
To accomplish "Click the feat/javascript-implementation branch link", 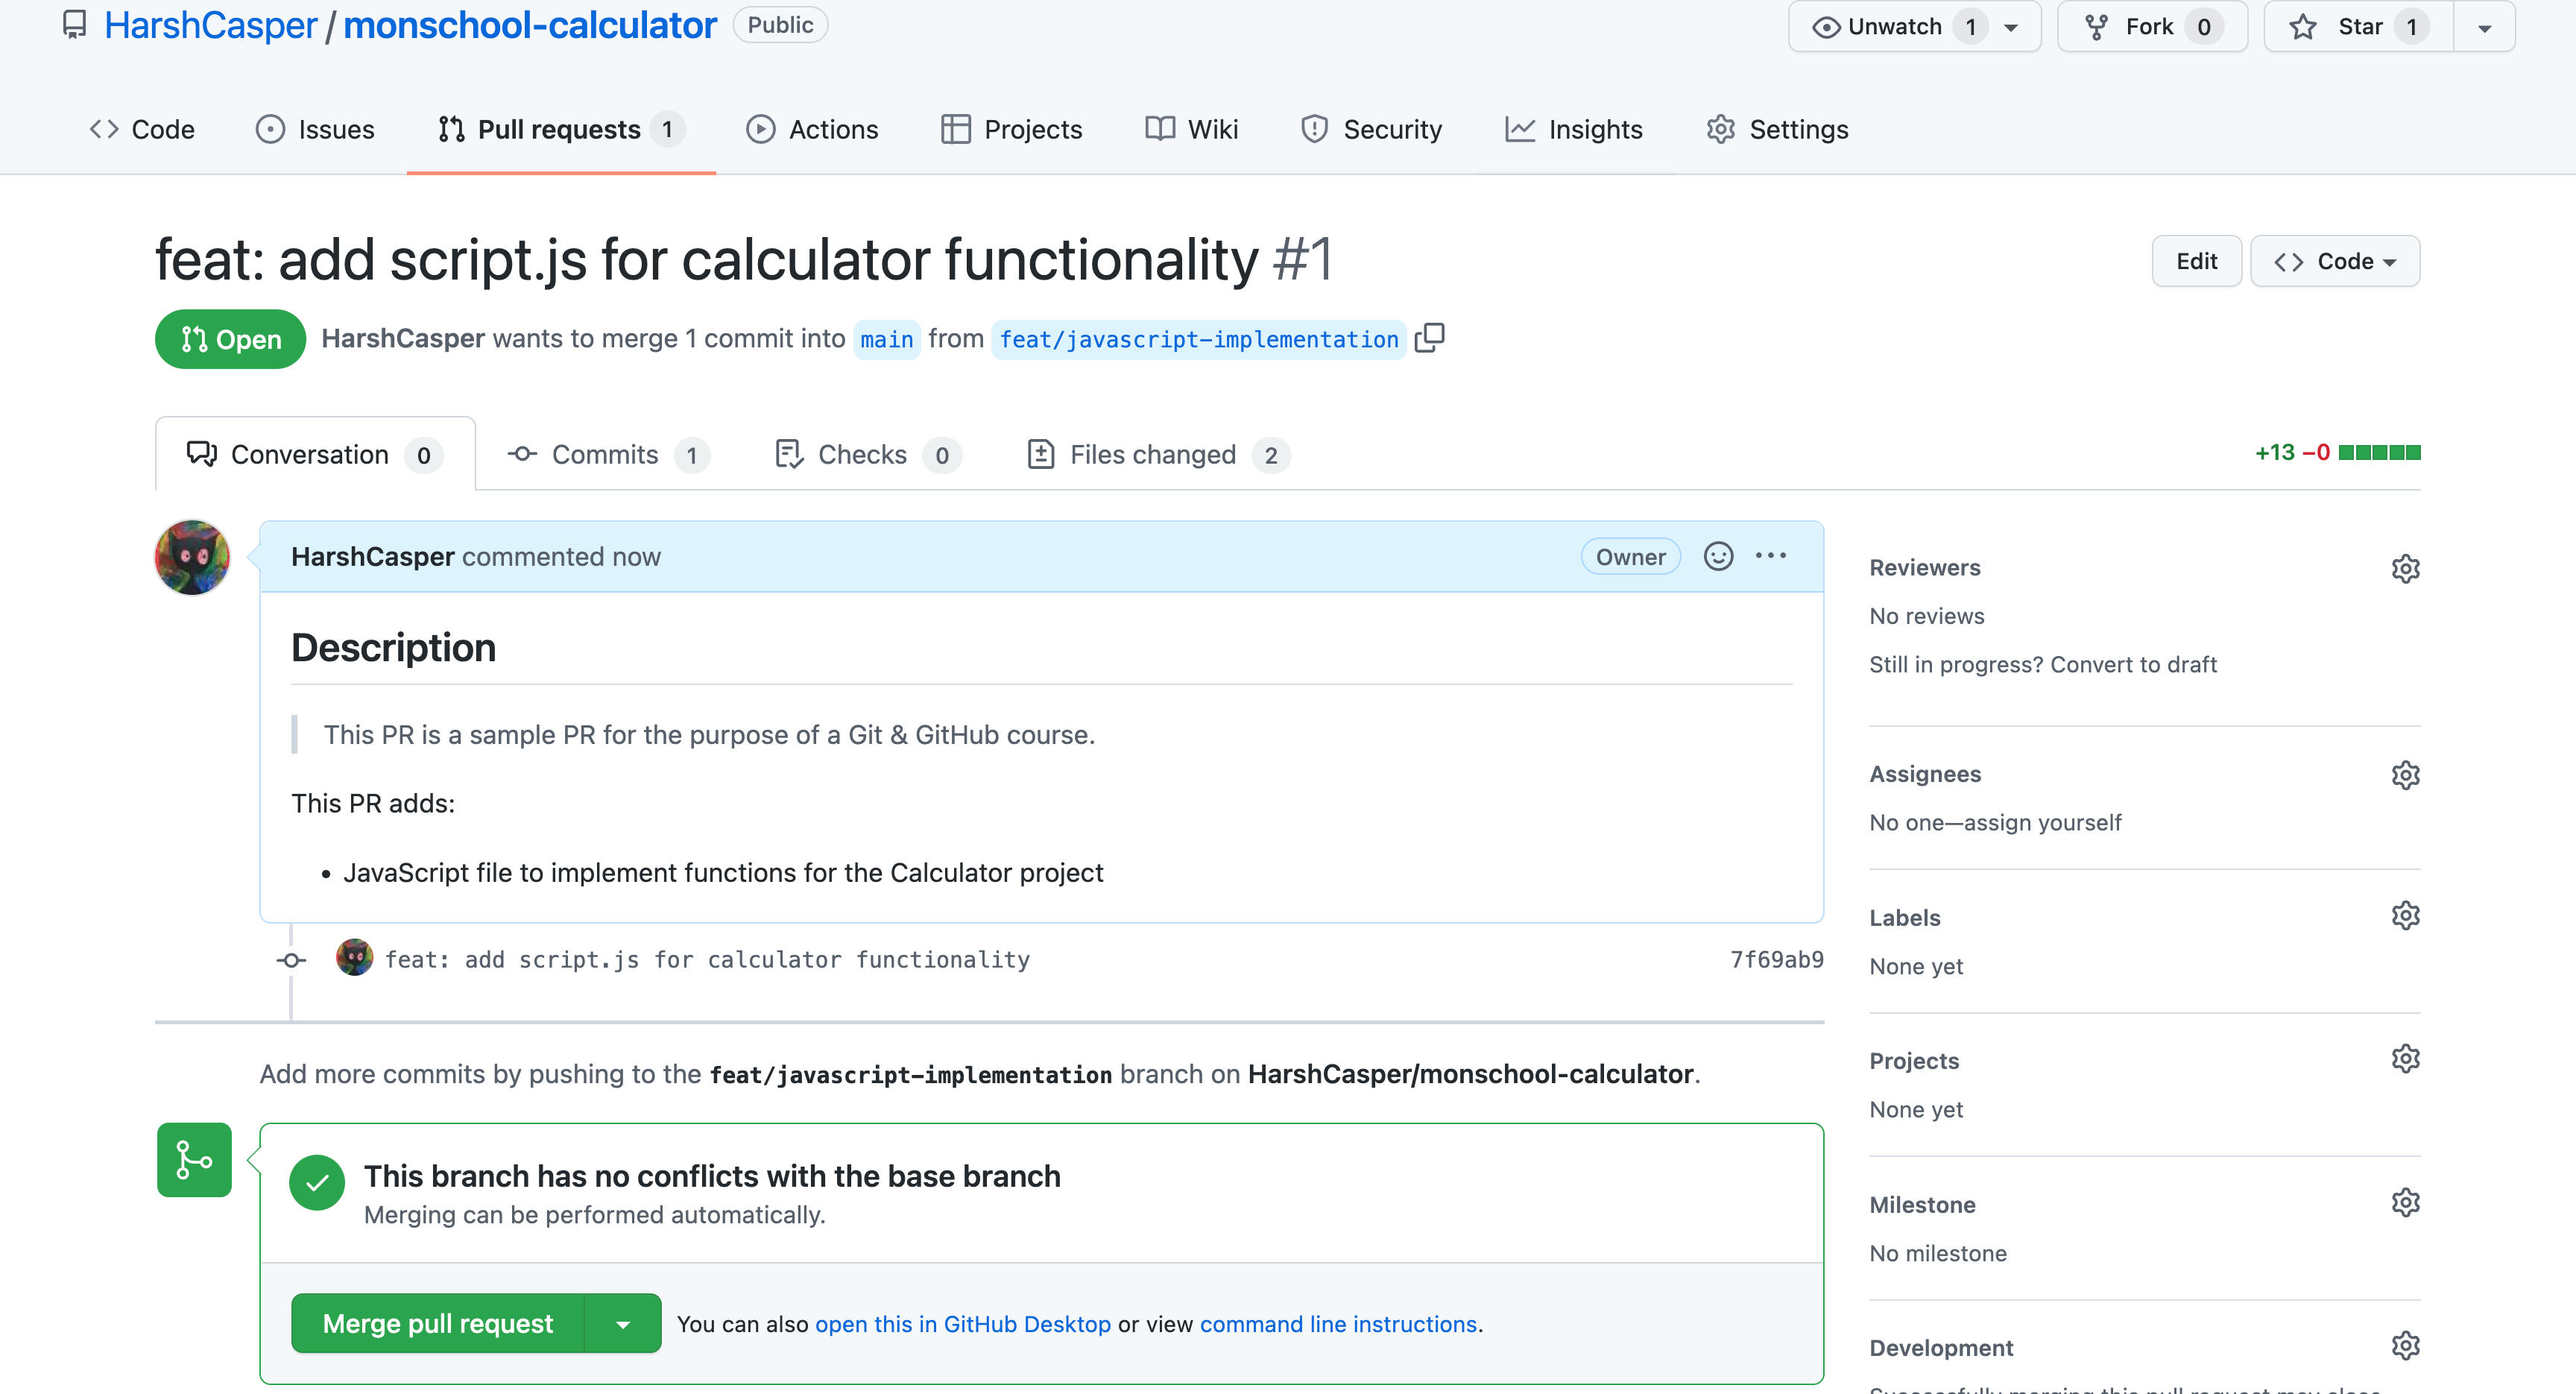I will [x=1199, y=339].
